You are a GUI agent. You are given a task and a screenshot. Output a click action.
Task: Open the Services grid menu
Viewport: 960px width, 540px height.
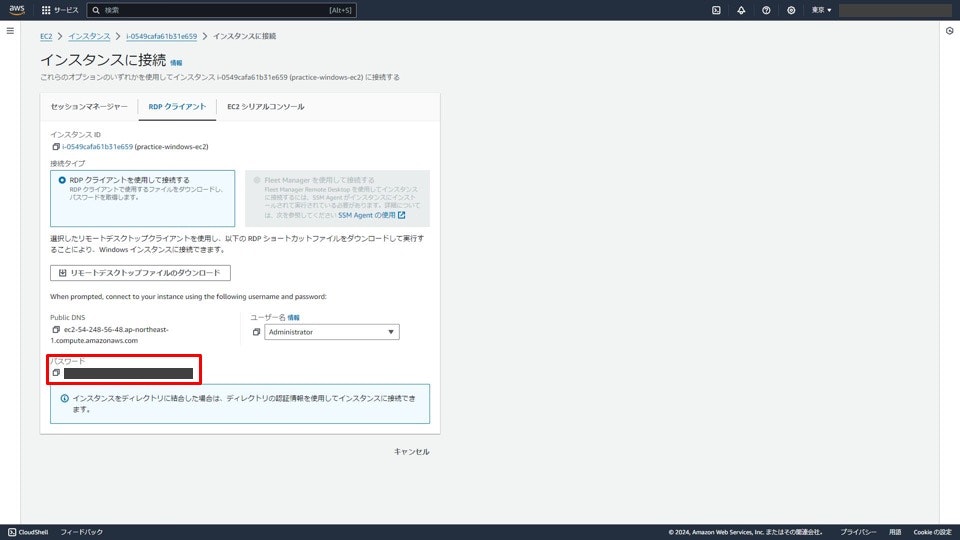(59, 10)
